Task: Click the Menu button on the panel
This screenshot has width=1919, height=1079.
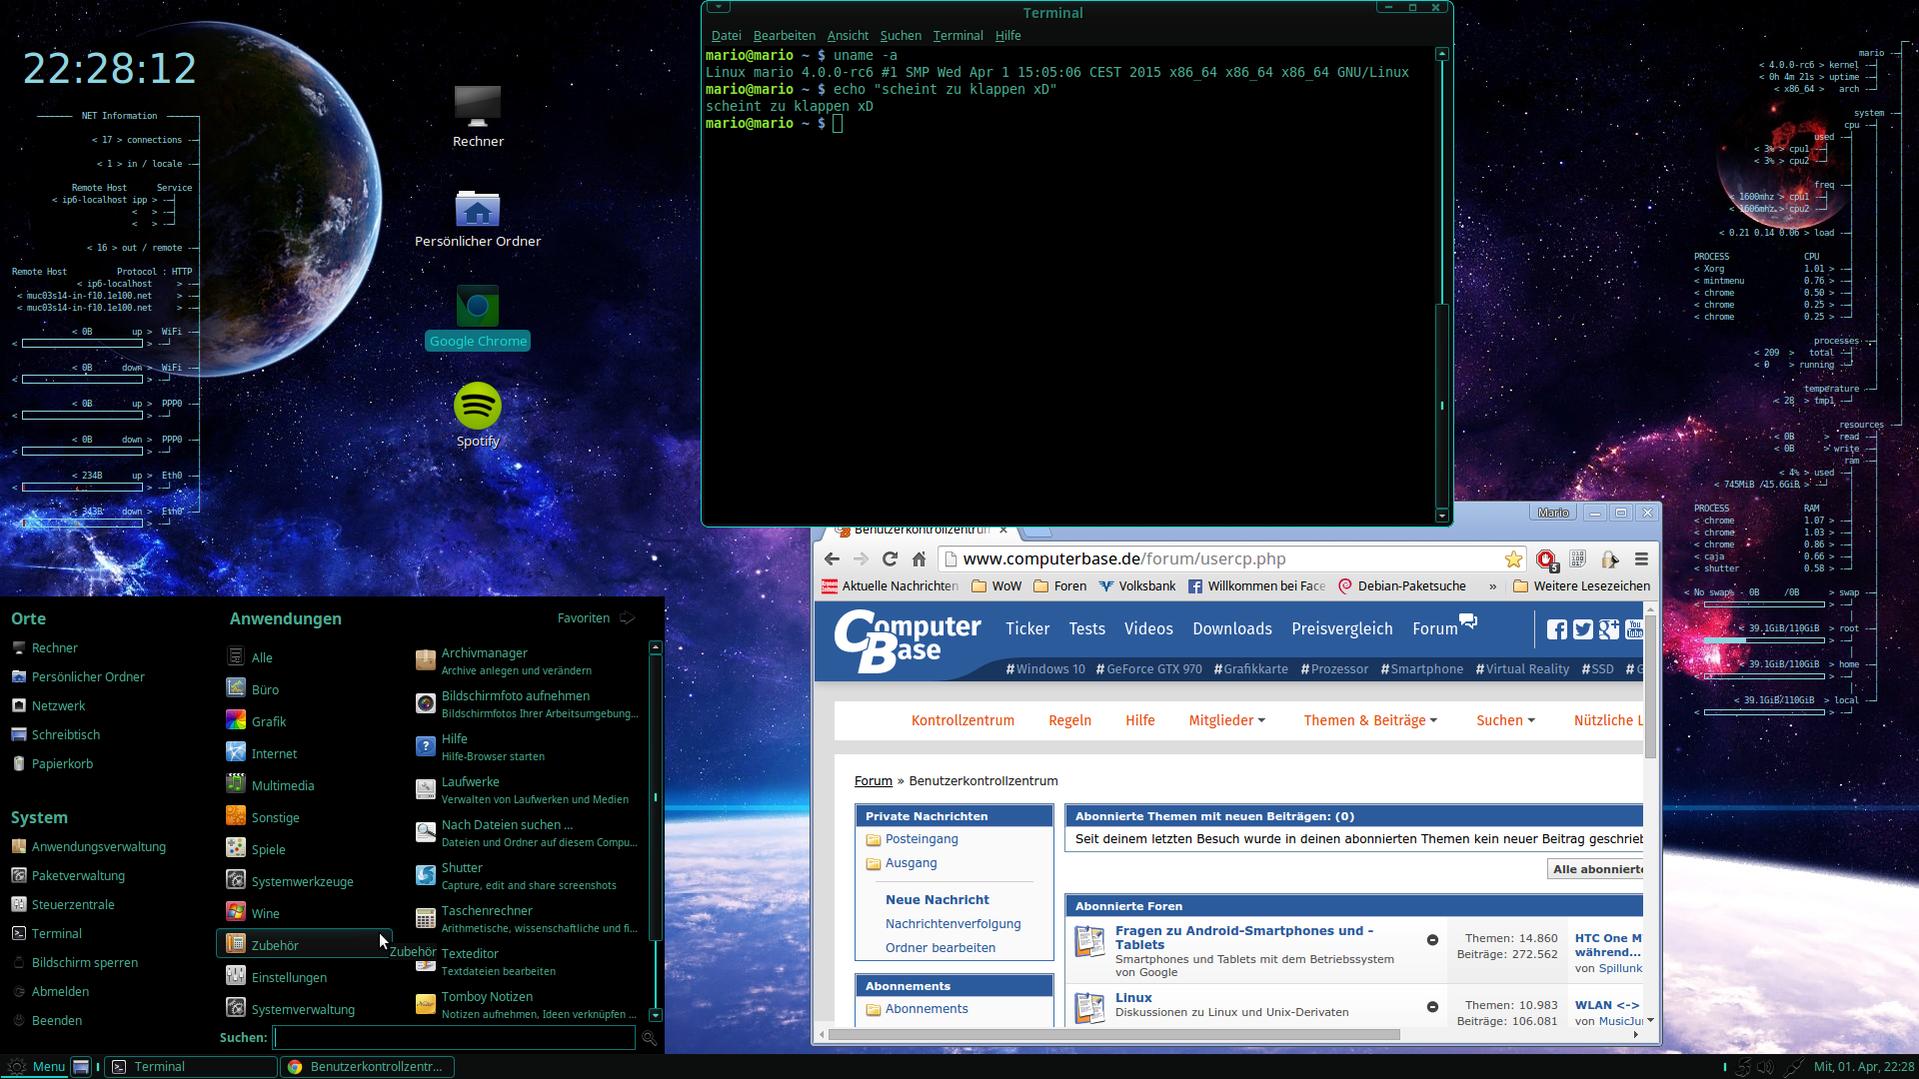Action: [x=37, y=1067]
